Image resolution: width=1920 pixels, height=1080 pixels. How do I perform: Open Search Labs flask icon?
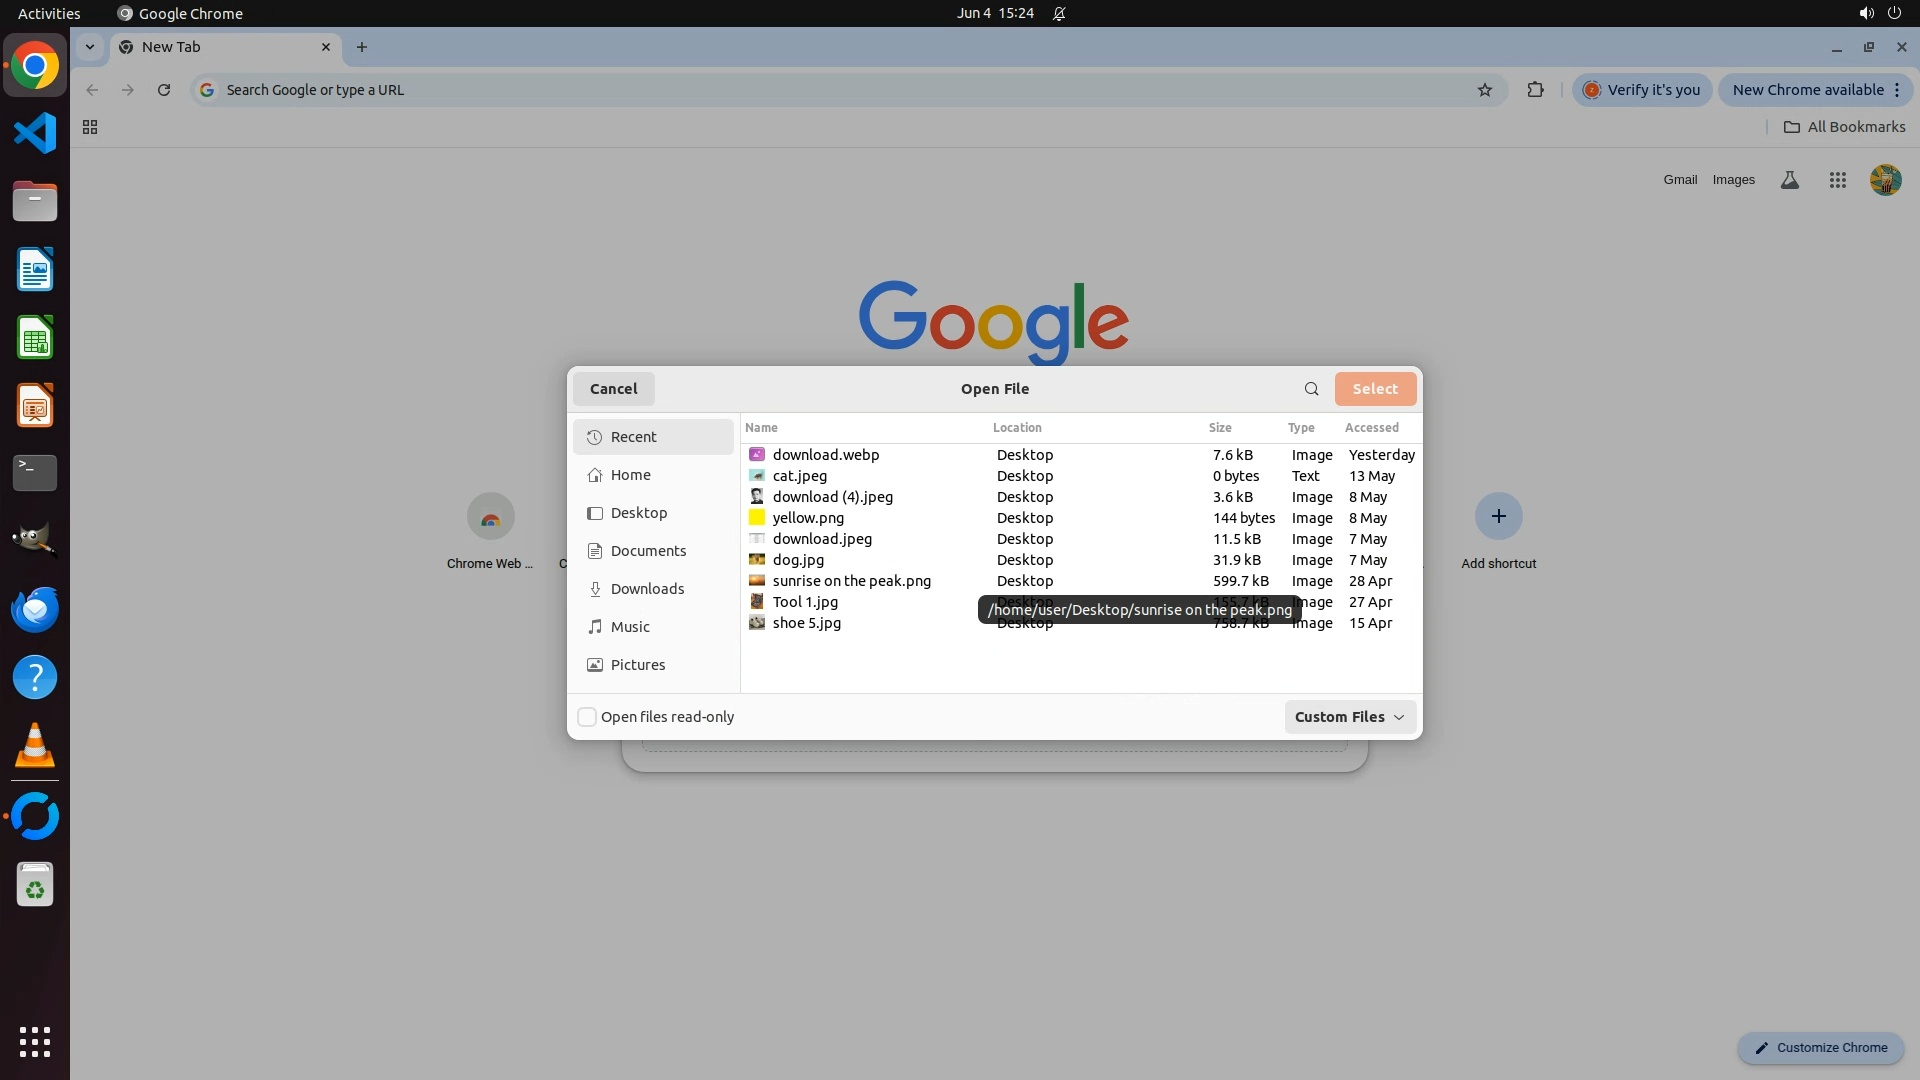coord(1789,180)
